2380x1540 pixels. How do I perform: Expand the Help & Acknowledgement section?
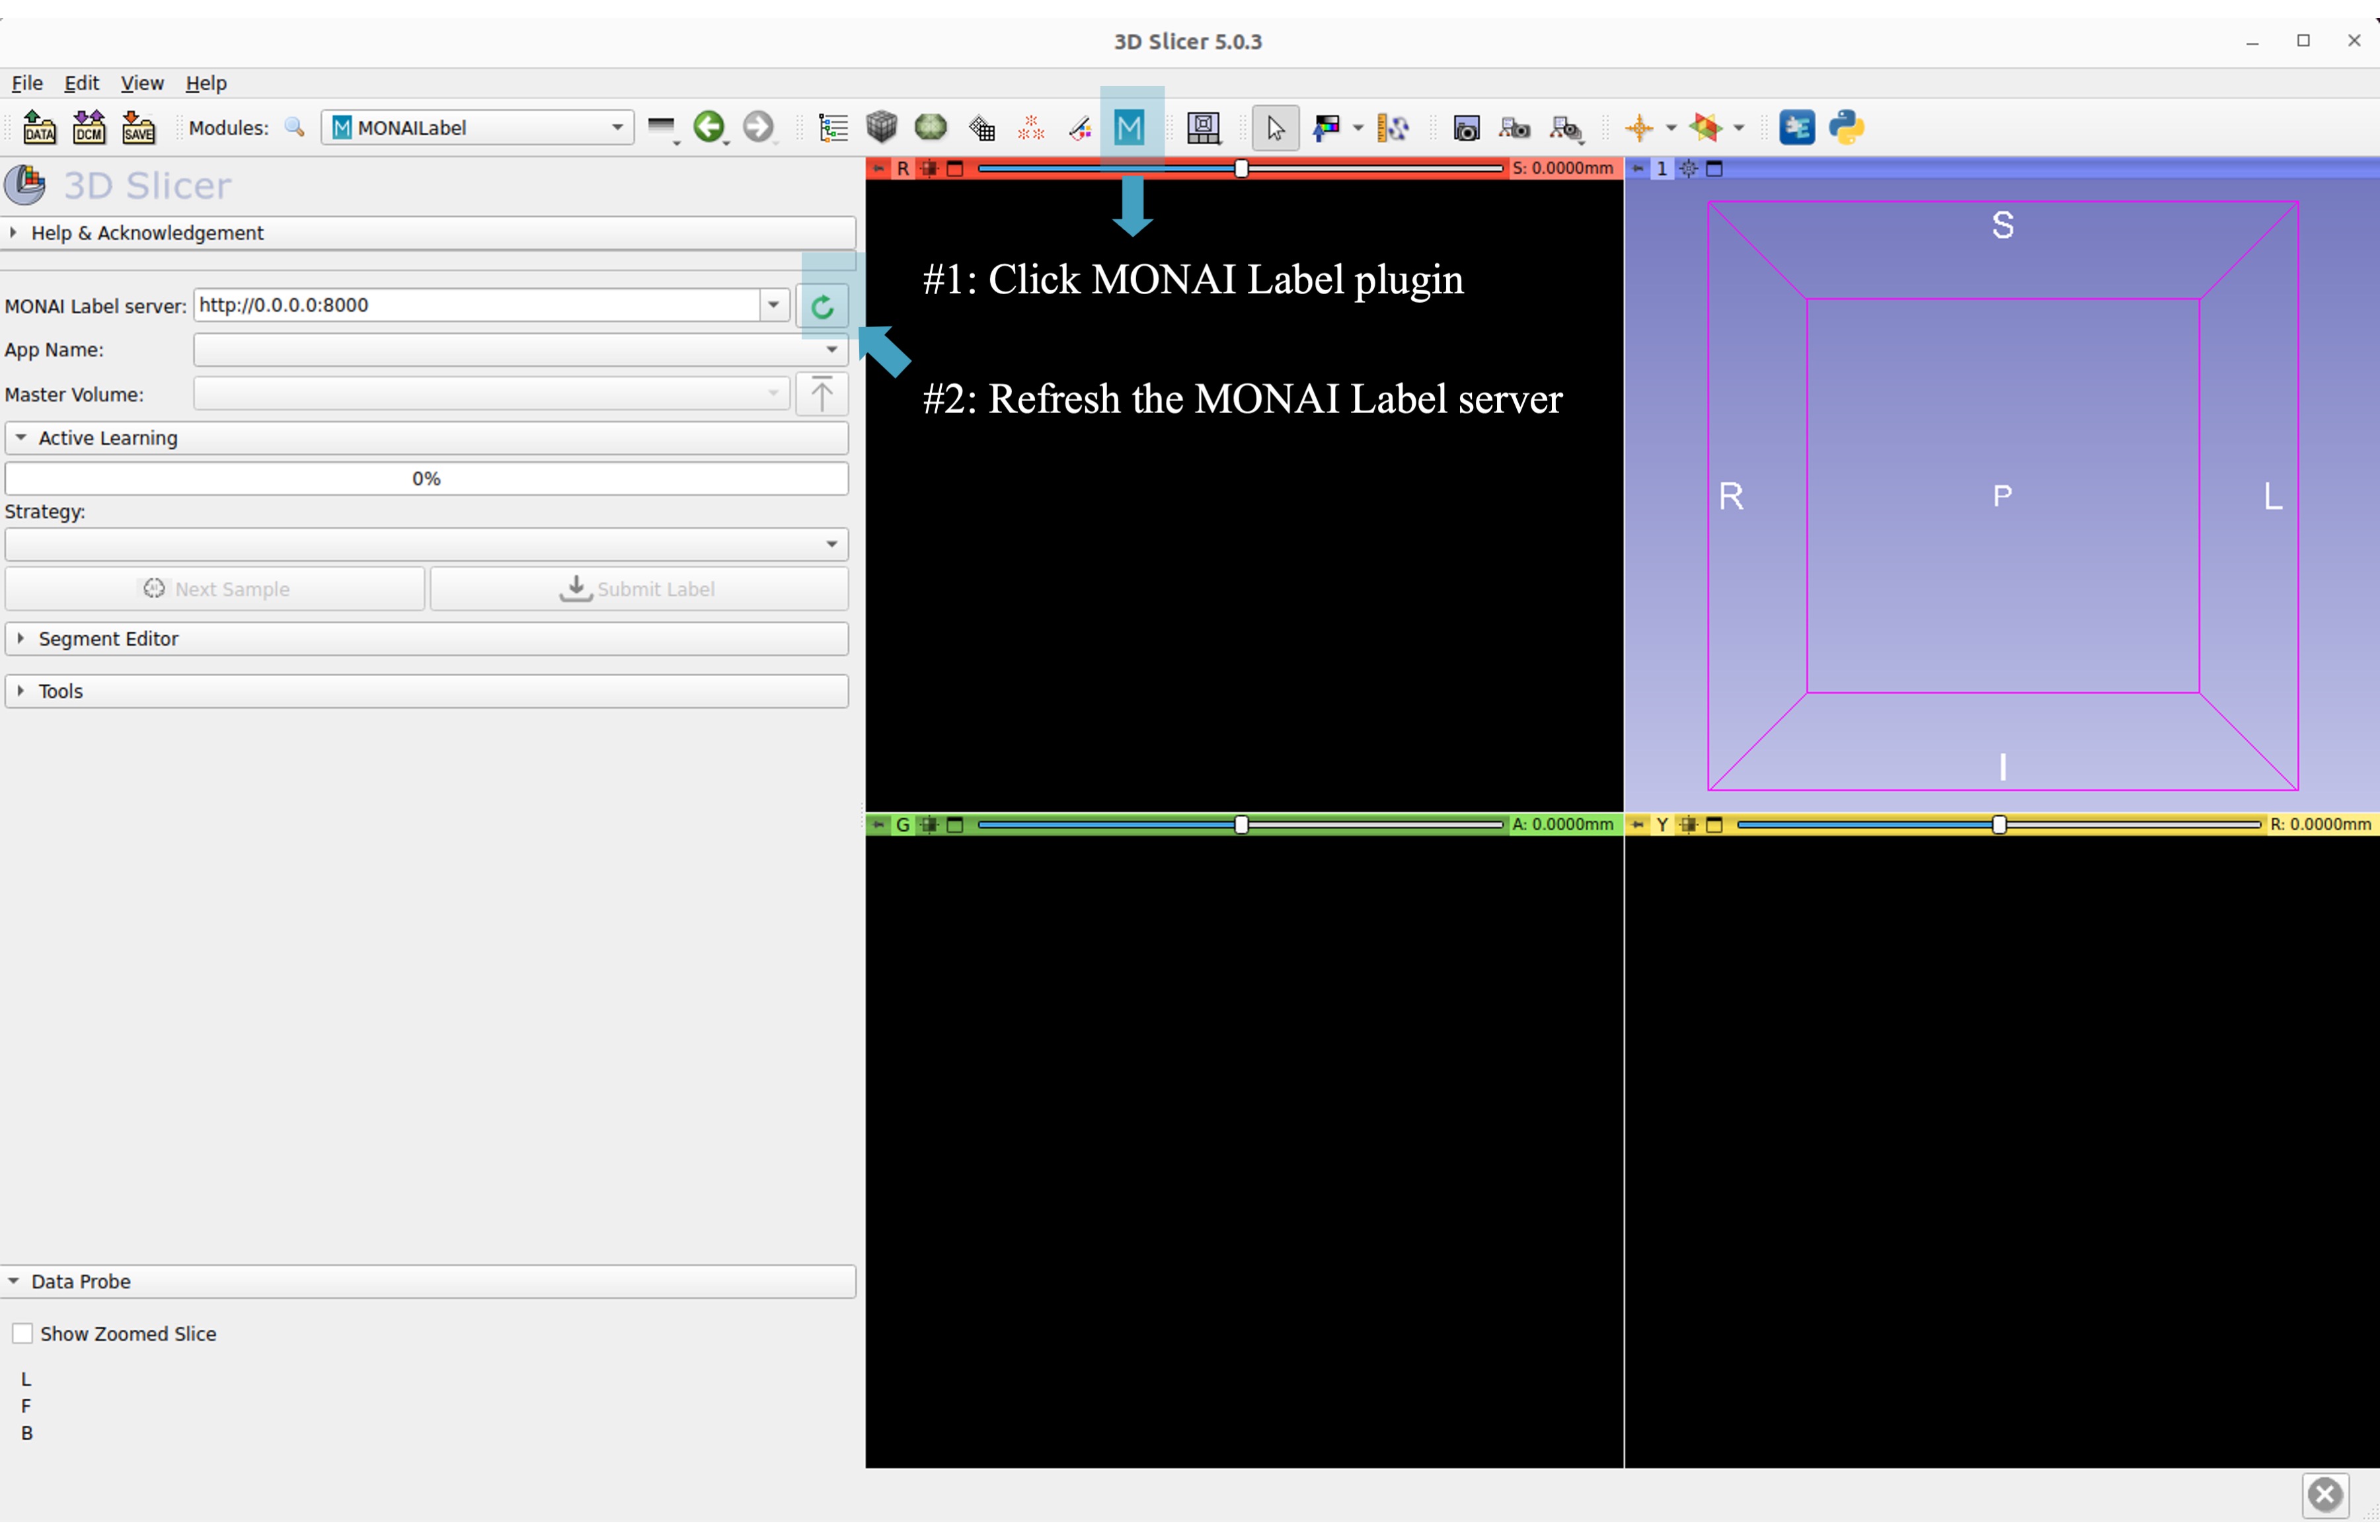428,233
